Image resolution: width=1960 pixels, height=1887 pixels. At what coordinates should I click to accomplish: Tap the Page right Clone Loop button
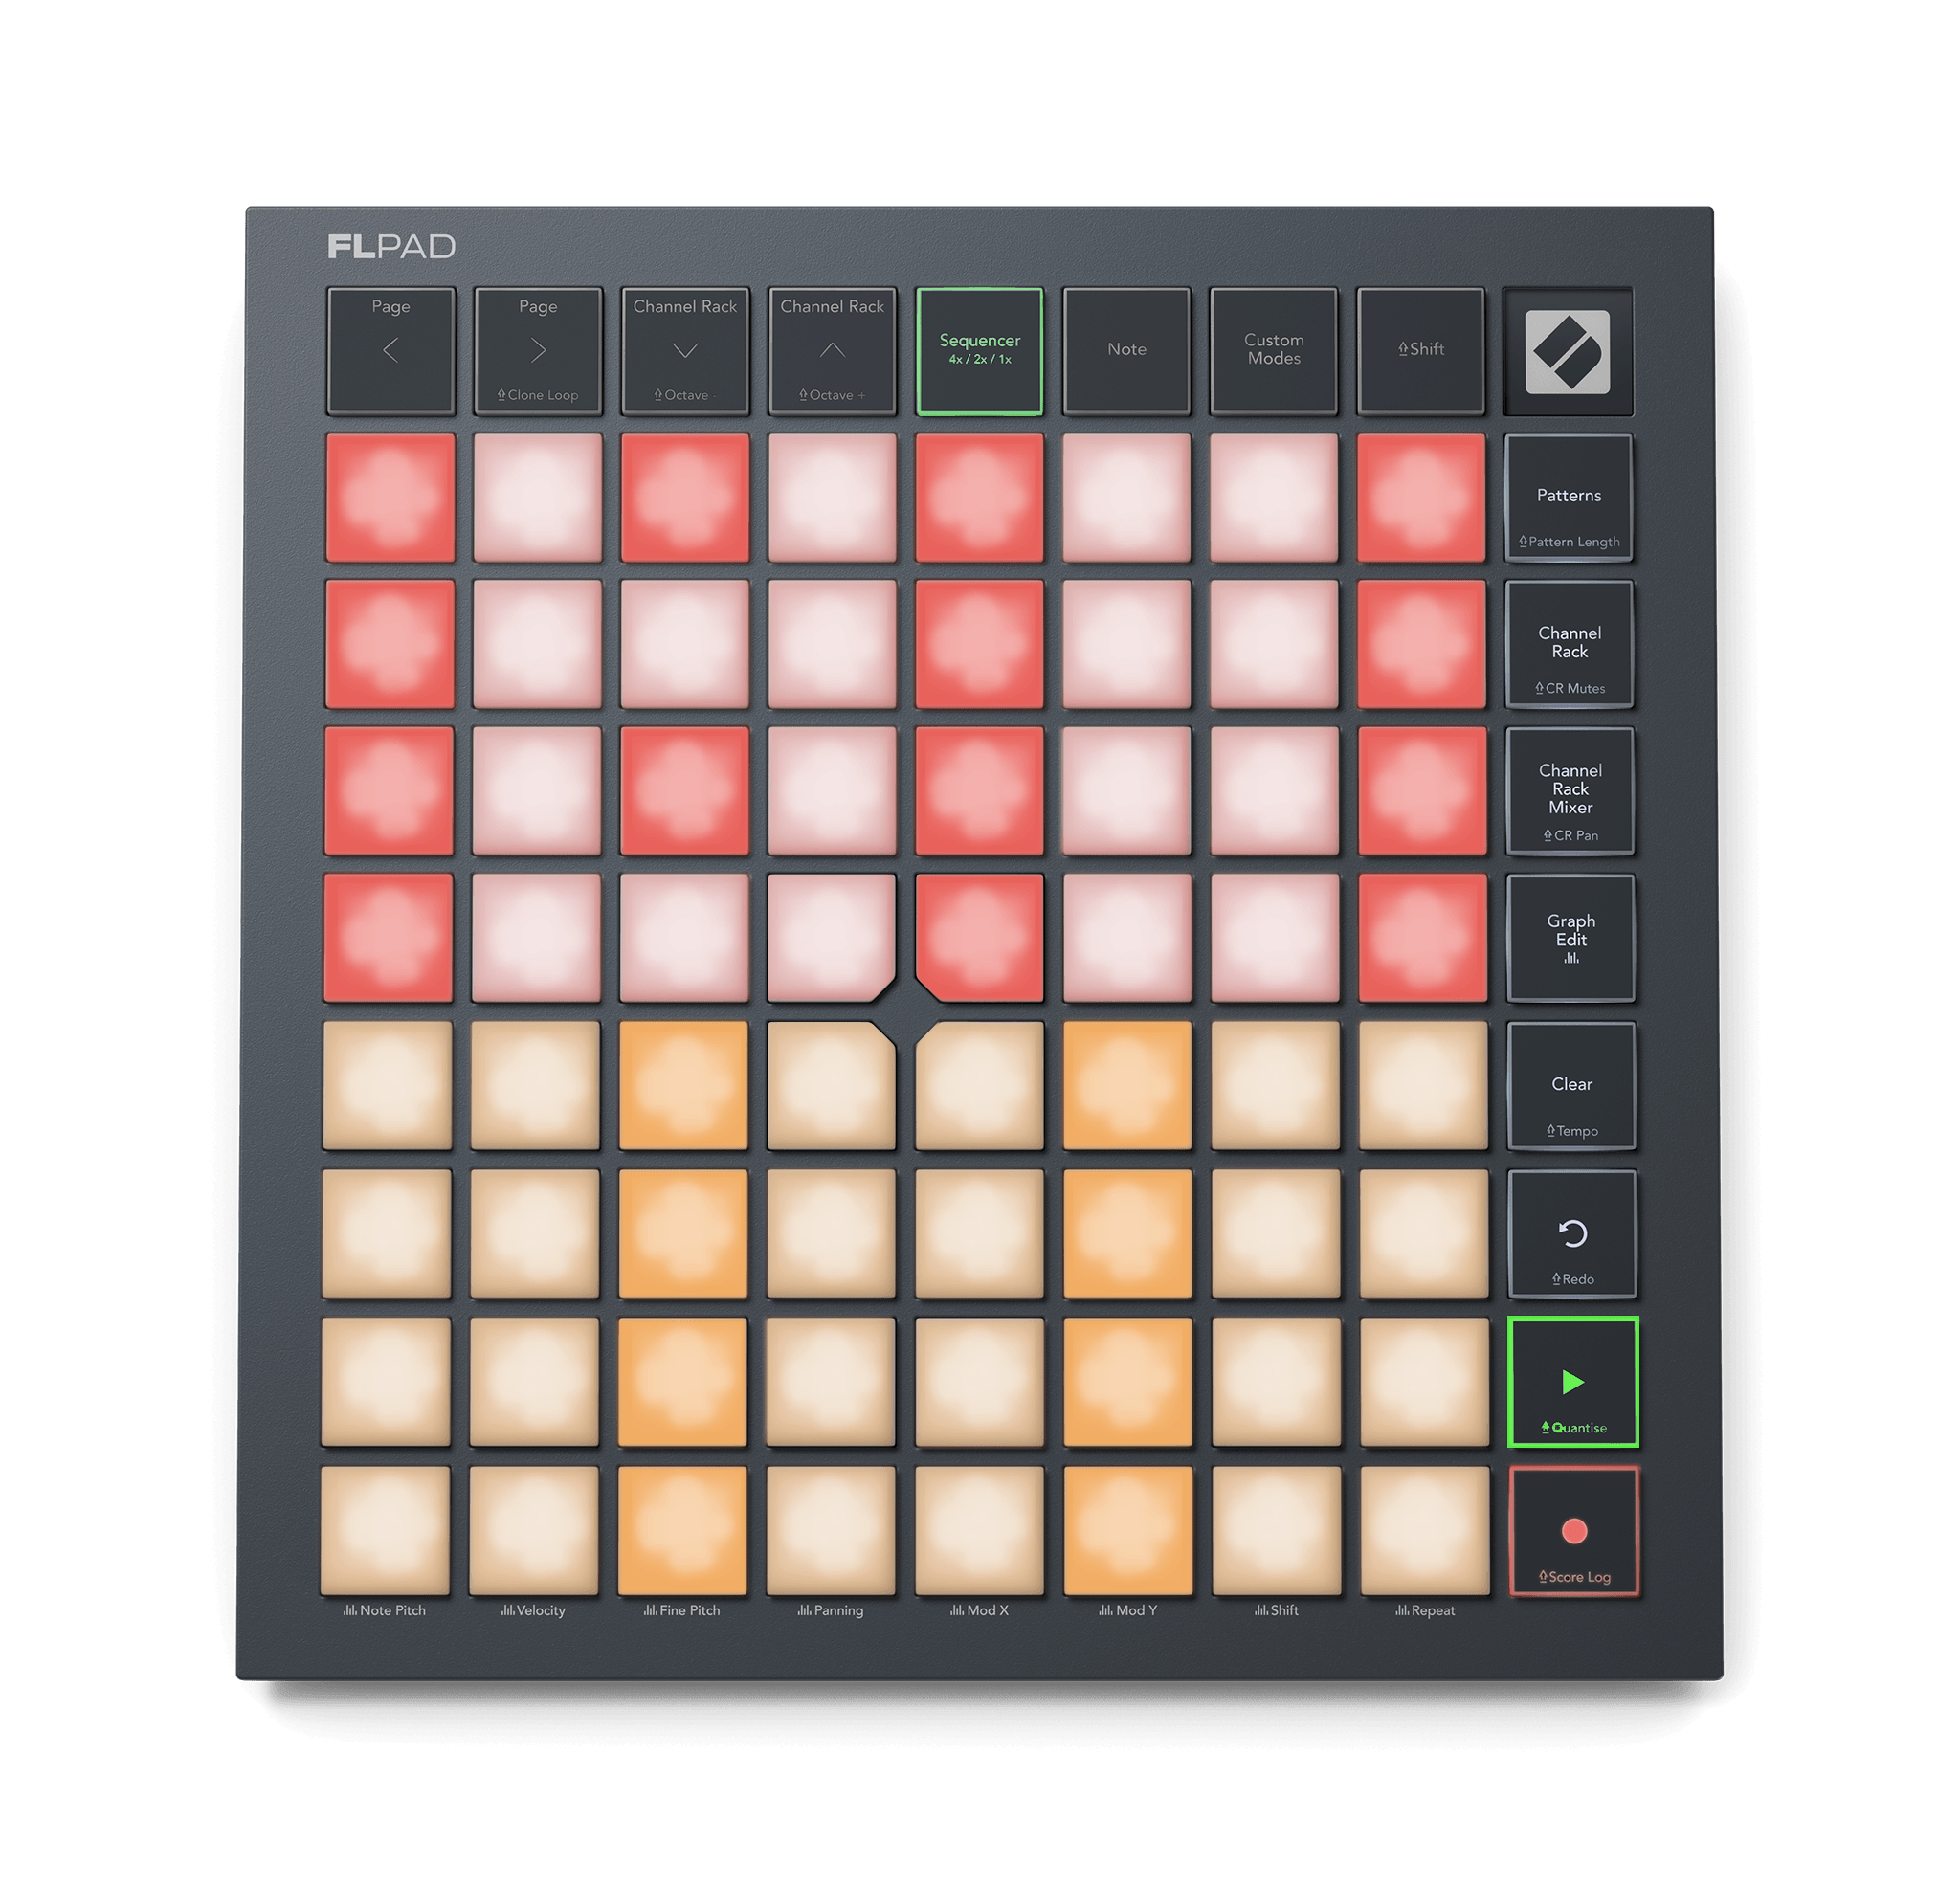pyautogui.click(x=538, y=351)
